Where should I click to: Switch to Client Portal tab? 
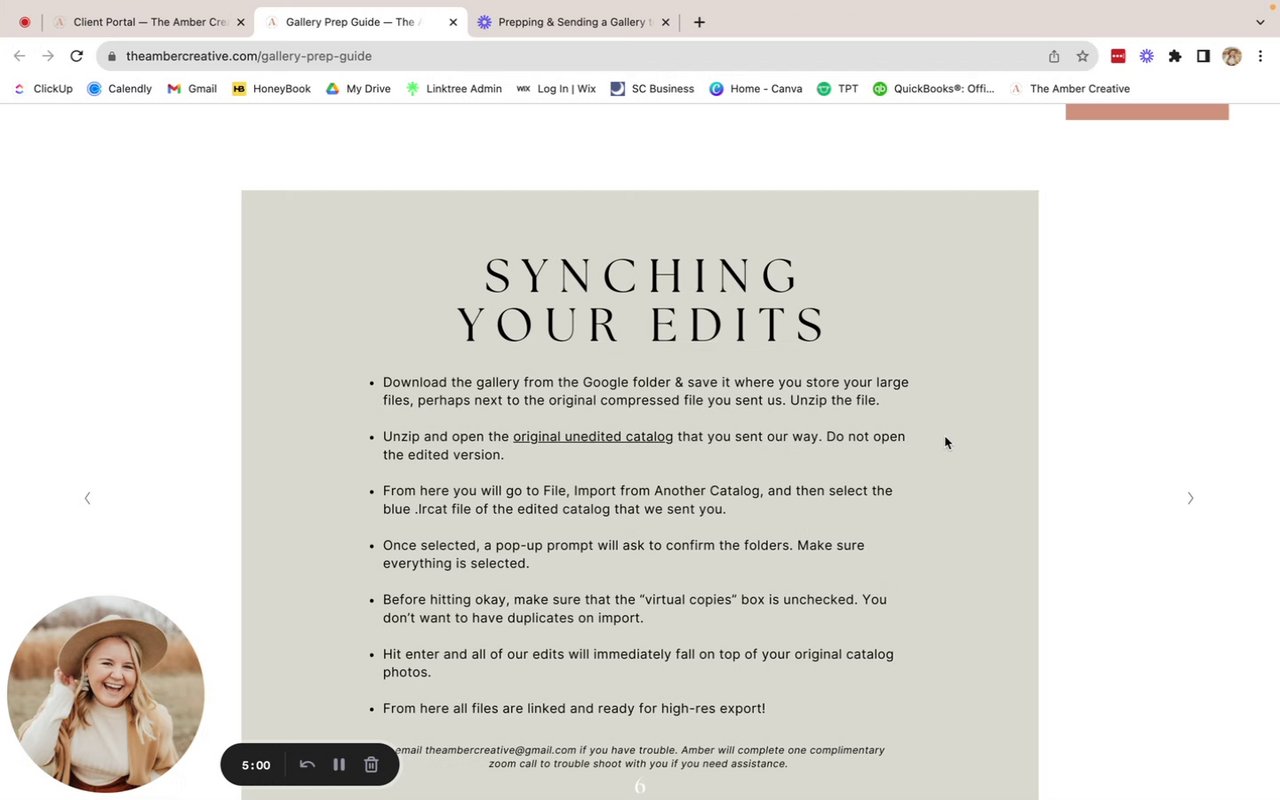click(149, 22)
